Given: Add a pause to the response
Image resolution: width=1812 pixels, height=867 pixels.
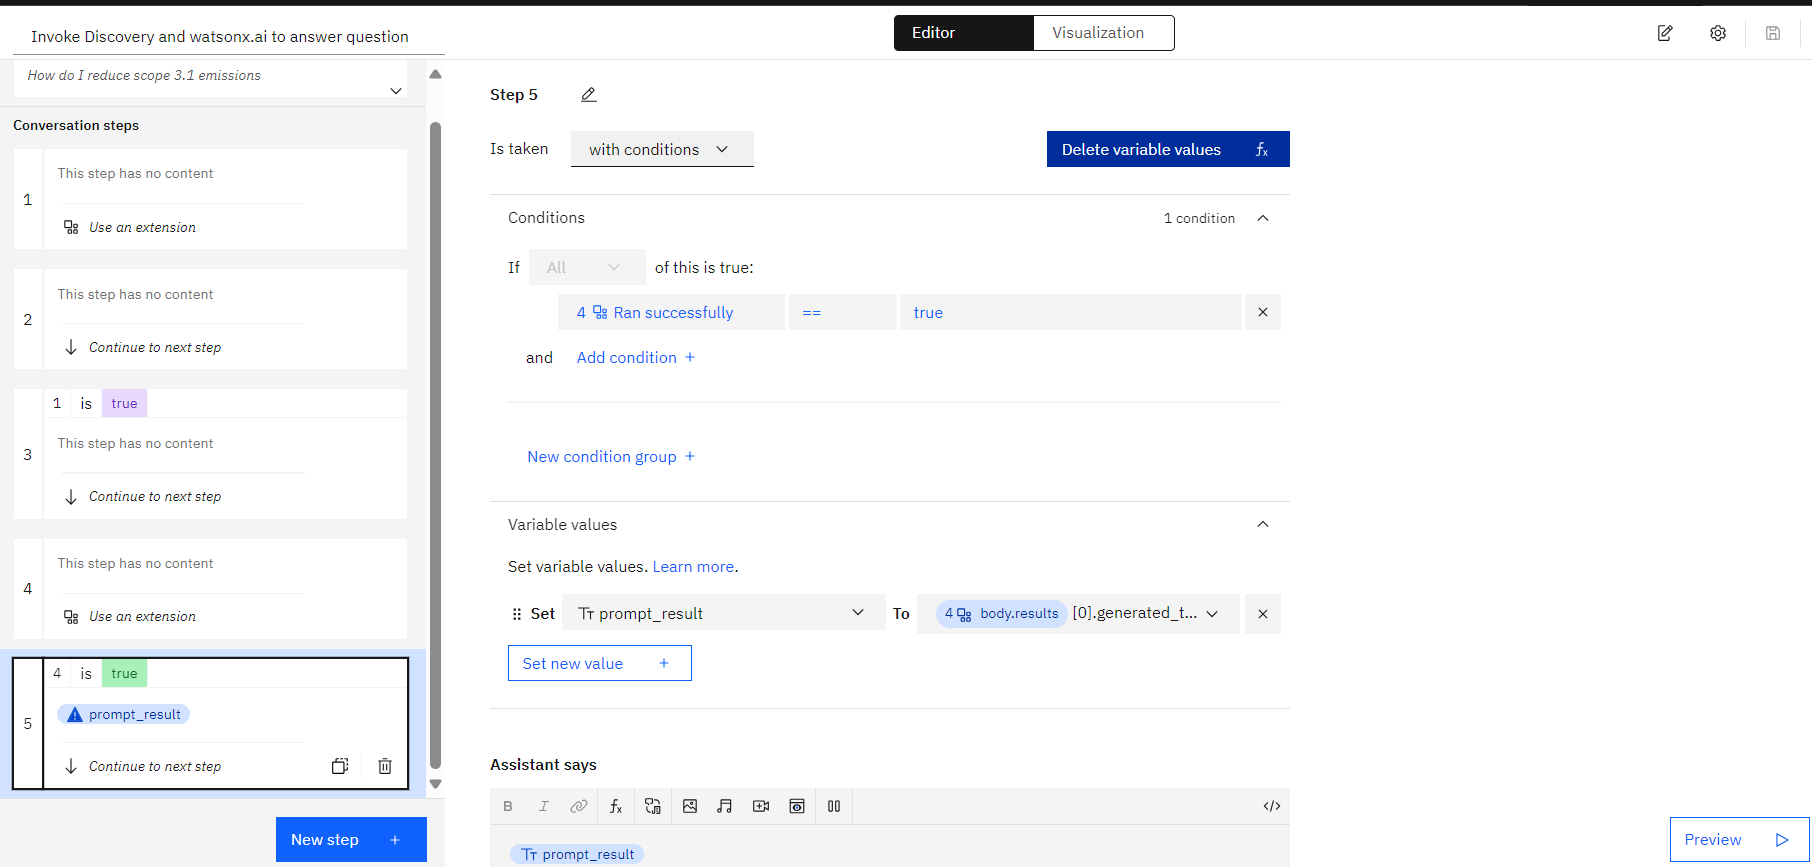Looking at the screenshot, I should point(834,806).
